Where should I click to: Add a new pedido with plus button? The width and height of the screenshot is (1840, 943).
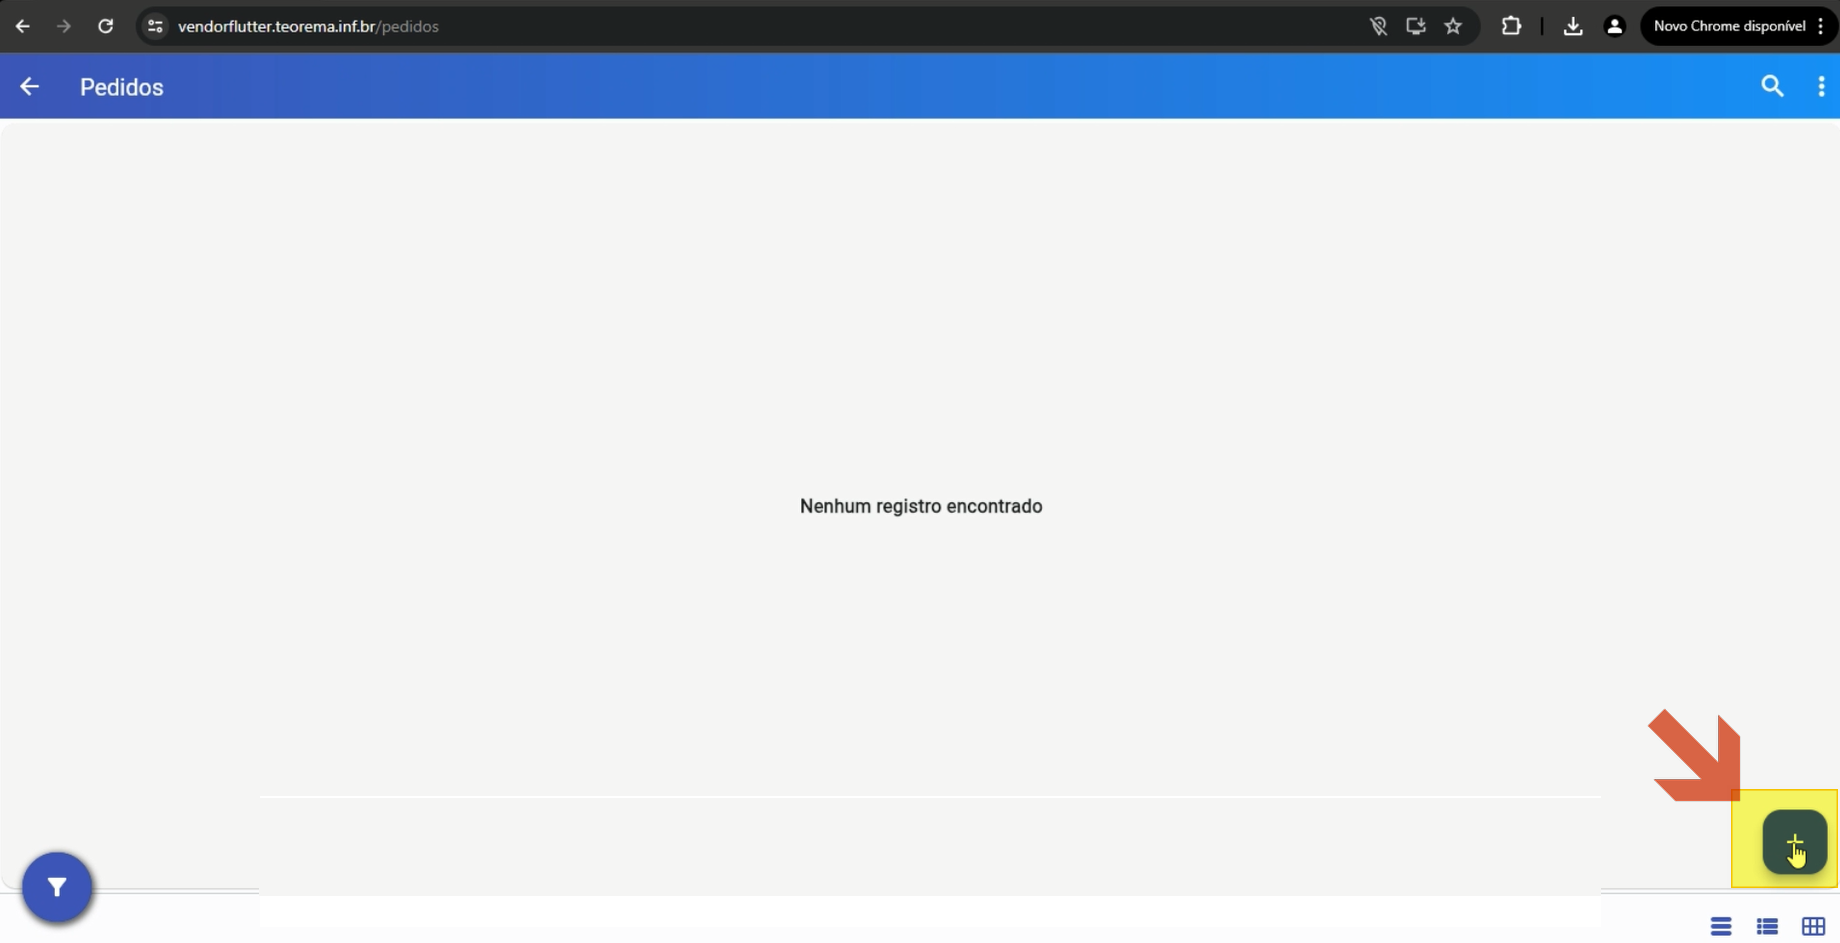click(1795, 842)
